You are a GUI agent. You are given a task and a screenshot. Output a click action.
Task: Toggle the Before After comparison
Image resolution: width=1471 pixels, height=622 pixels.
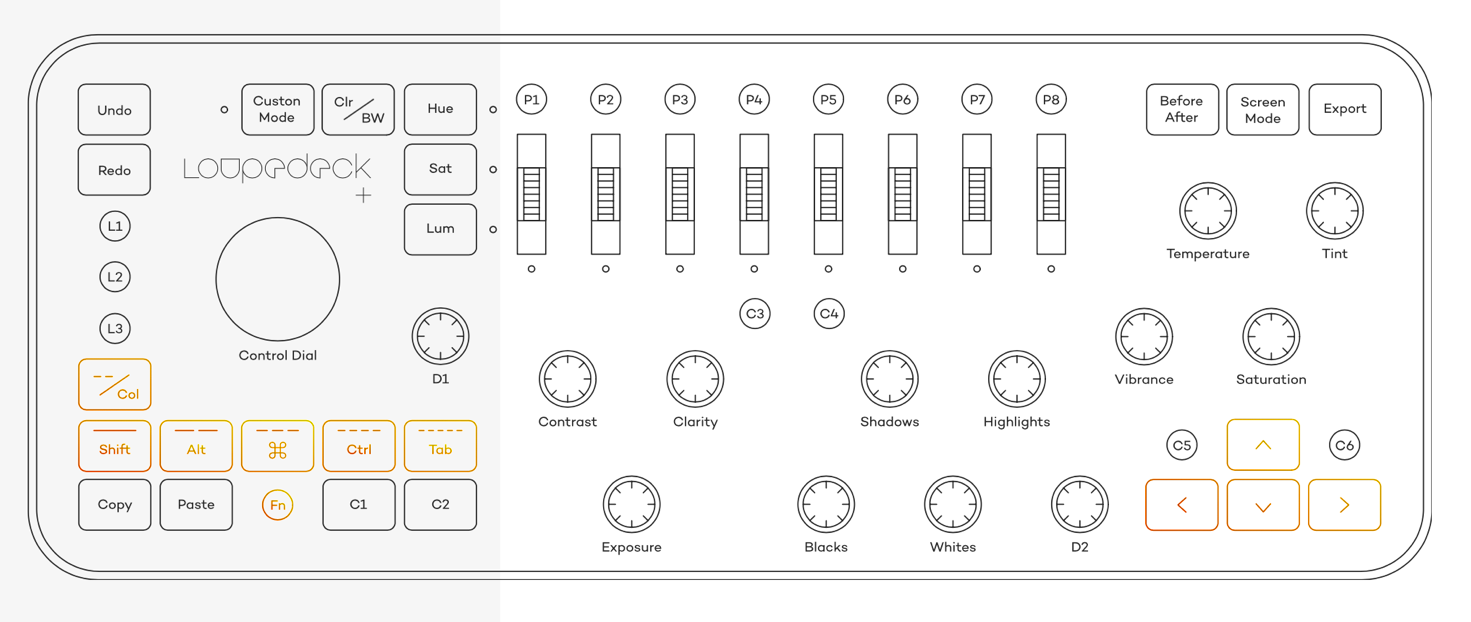click(x=1182, y=109)
